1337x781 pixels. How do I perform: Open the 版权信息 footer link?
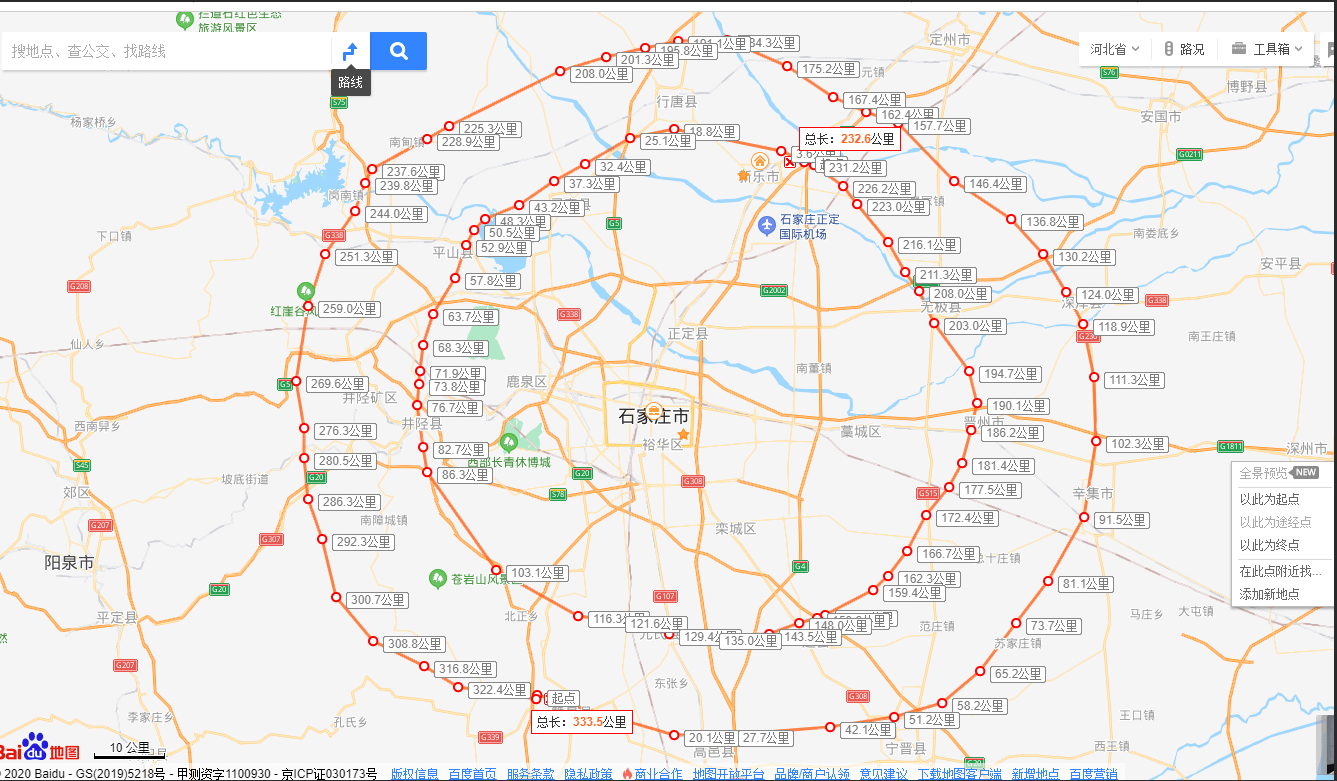(x=414, y=774)
